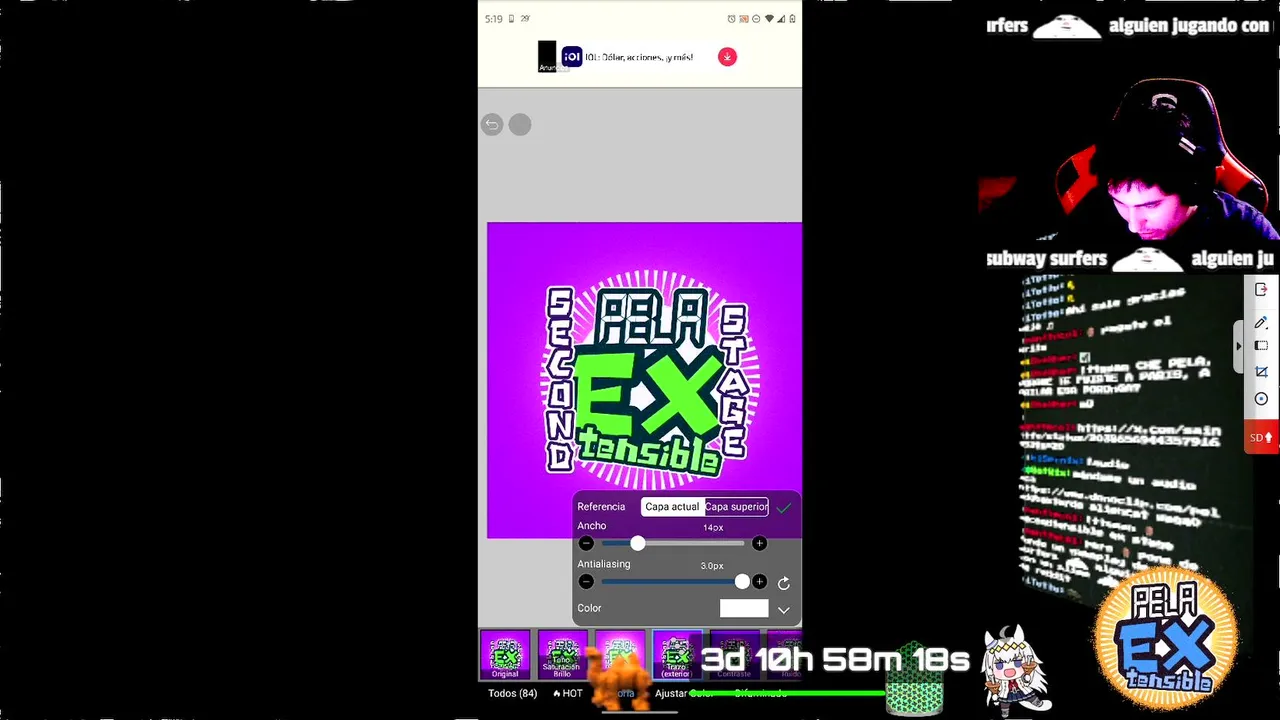The image size is (1280, 720).
Task: Choose the Tono Saturación Brillo filter thumbnail
Action: point(562,655)
